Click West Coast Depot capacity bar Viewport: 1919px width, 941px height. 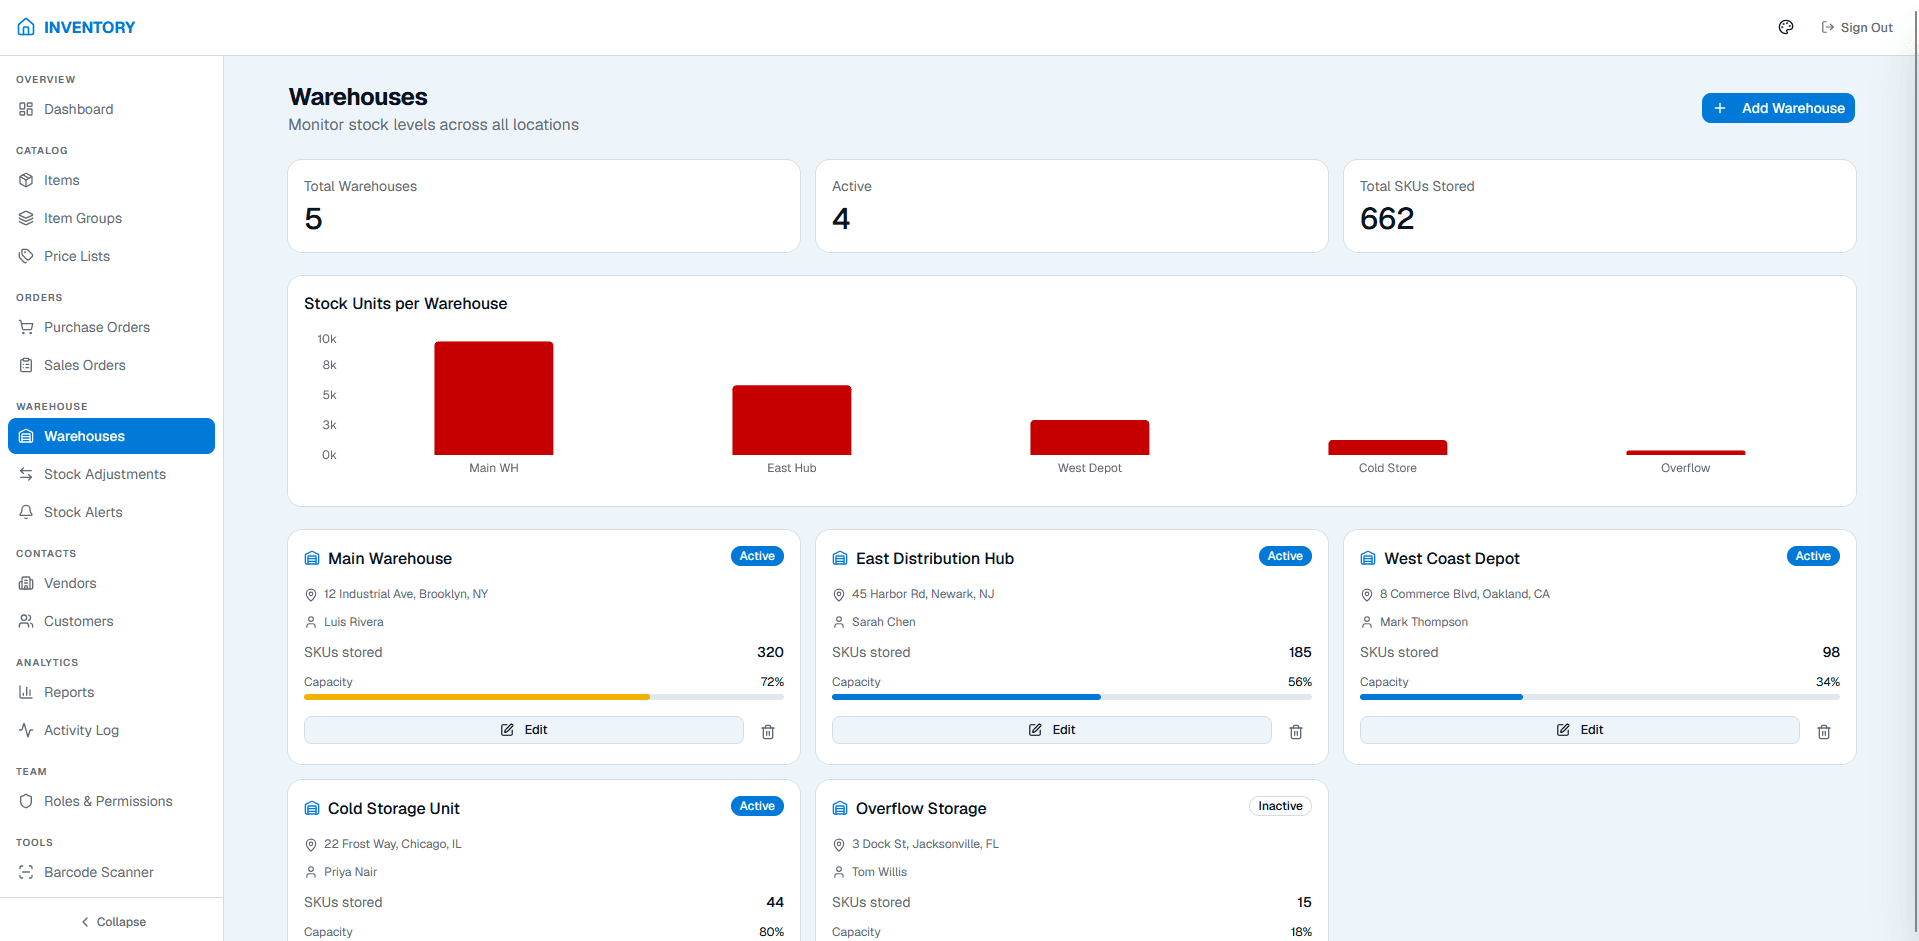[1600, 697]
